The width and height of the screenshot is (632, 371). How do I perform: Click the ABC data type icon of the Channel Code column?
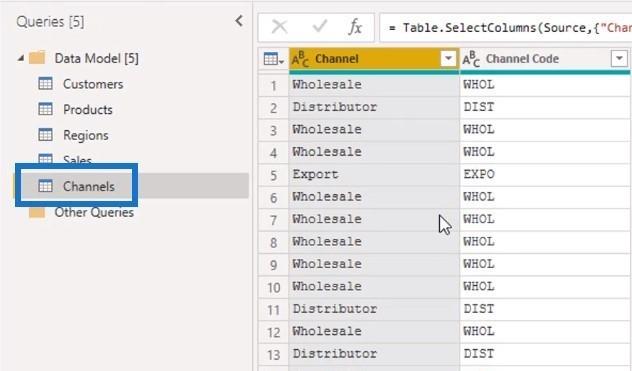click(x=471, y=59)
